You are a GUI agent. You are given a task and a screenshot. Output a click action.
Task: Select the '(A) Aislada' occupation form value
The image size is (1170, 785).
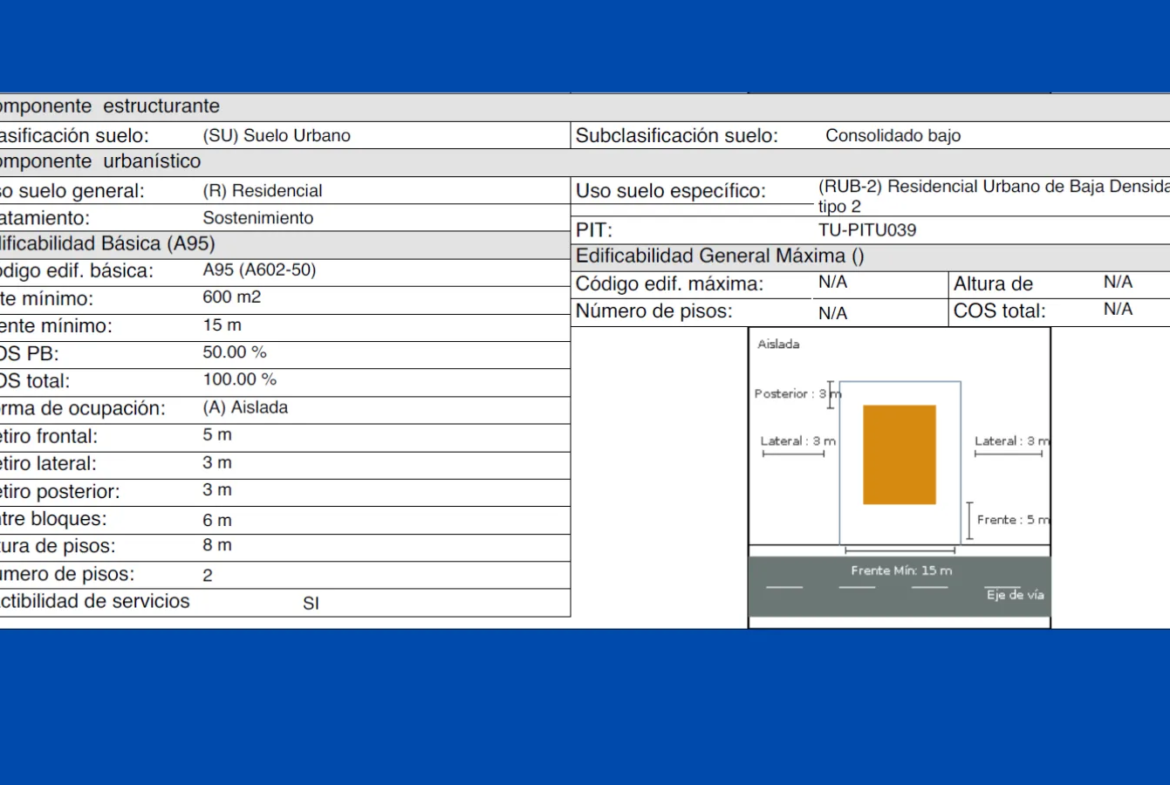[245, 407]
